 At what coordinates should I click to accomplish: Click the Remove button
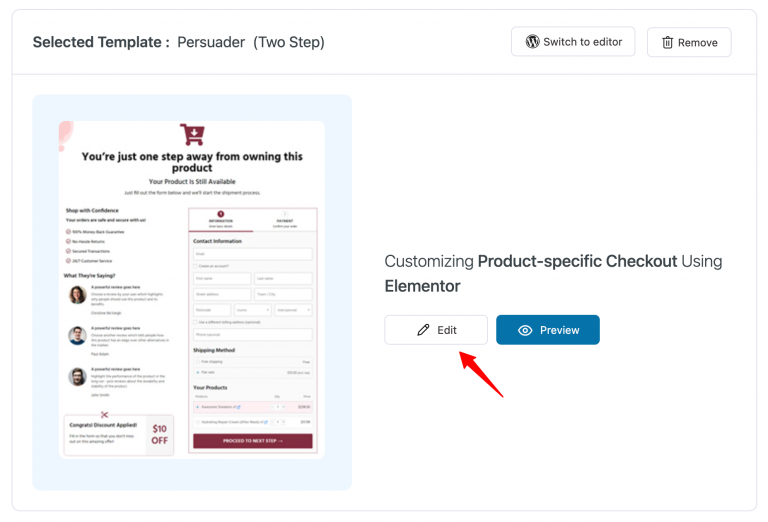click(x=689, y=43)
